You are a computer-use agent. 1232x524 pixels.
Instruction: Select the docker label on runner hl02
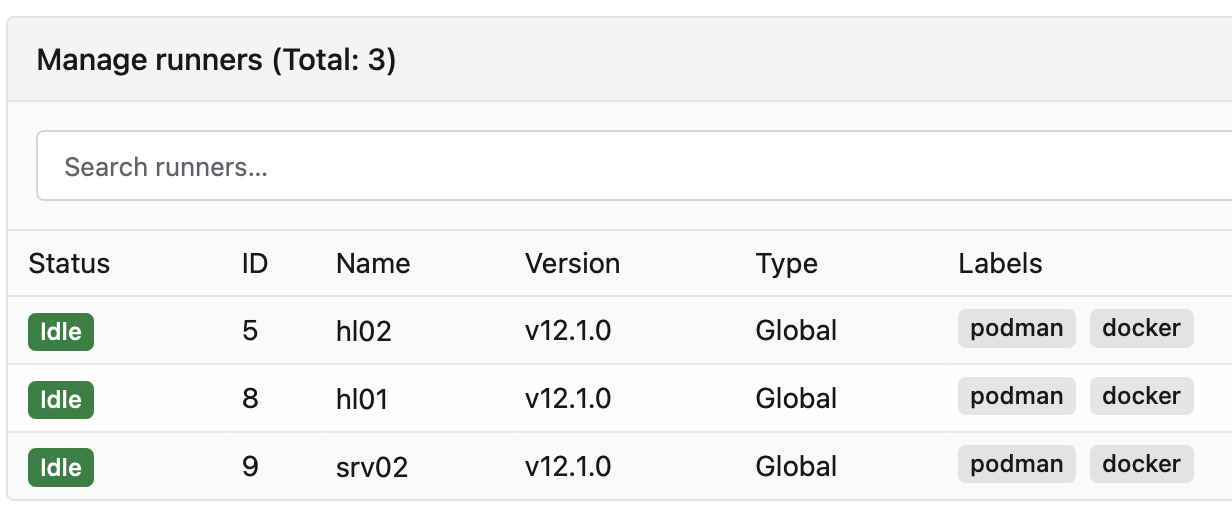[1141, 328]
